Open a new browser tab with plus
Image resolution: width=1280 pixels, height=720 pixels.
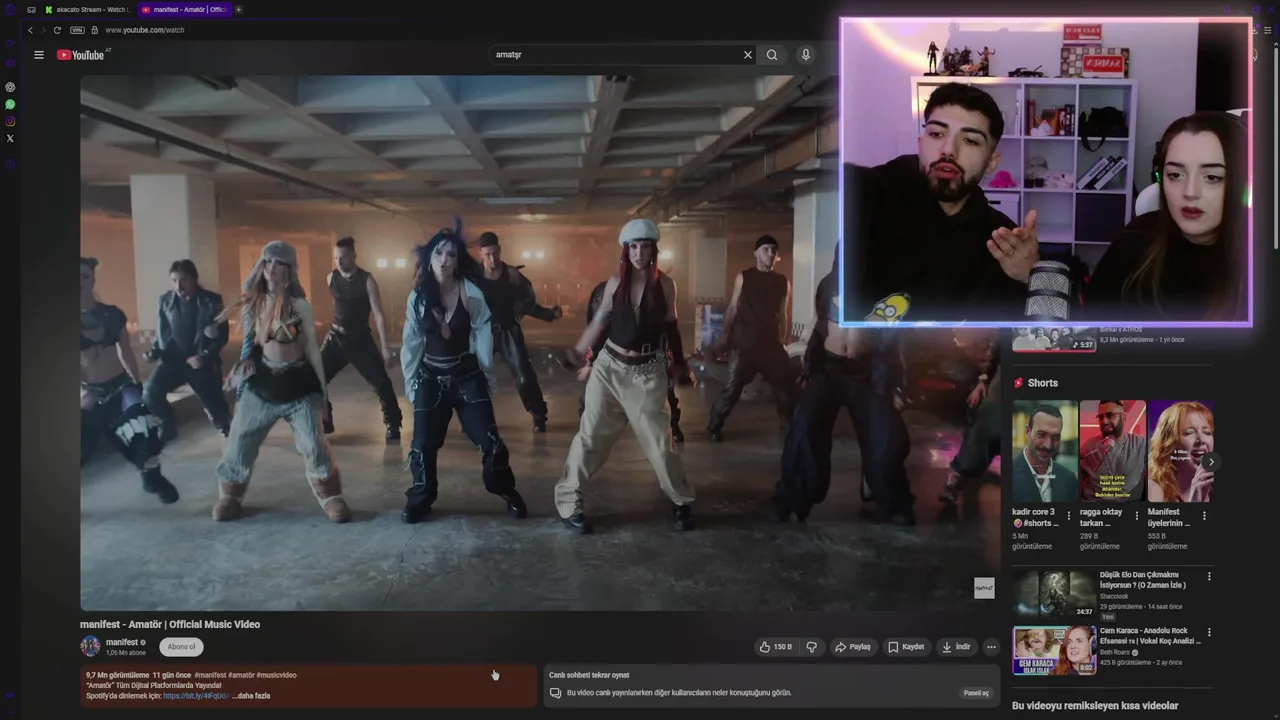click(x=238, y=9)
